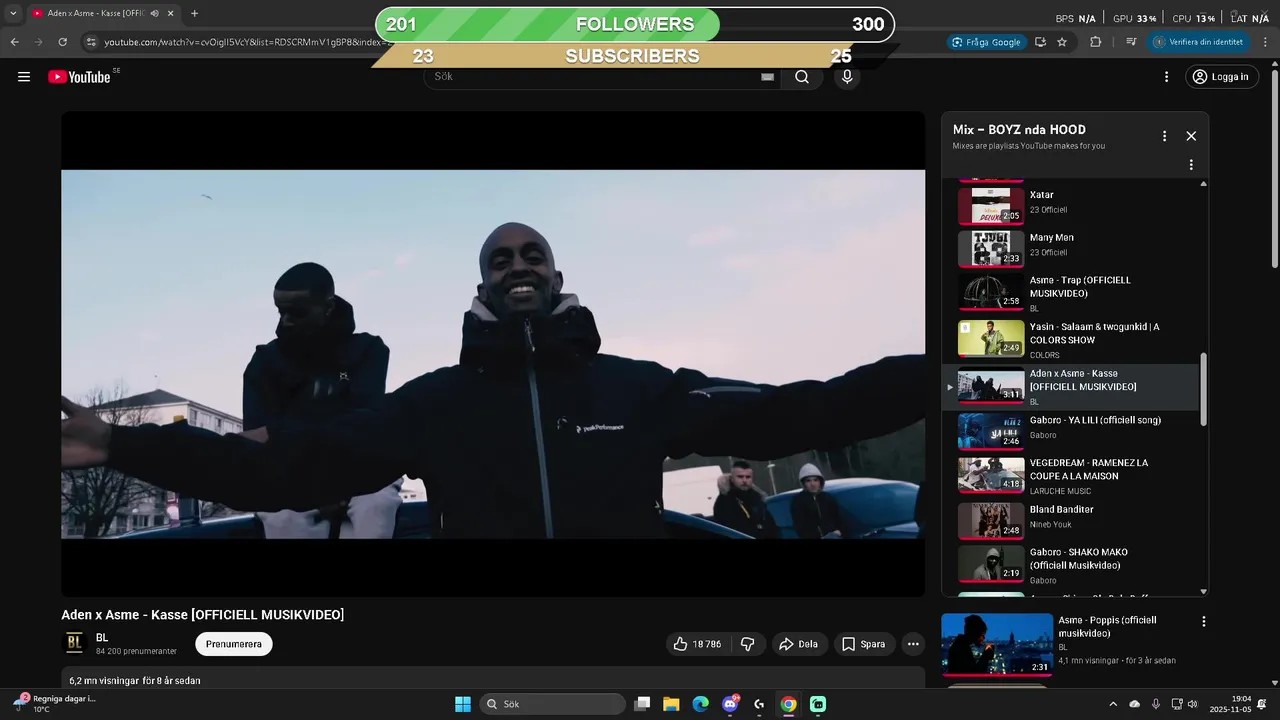Open weather widget Regniga dagar
This screenshot has width=1280, height=720.
point(56,703)
